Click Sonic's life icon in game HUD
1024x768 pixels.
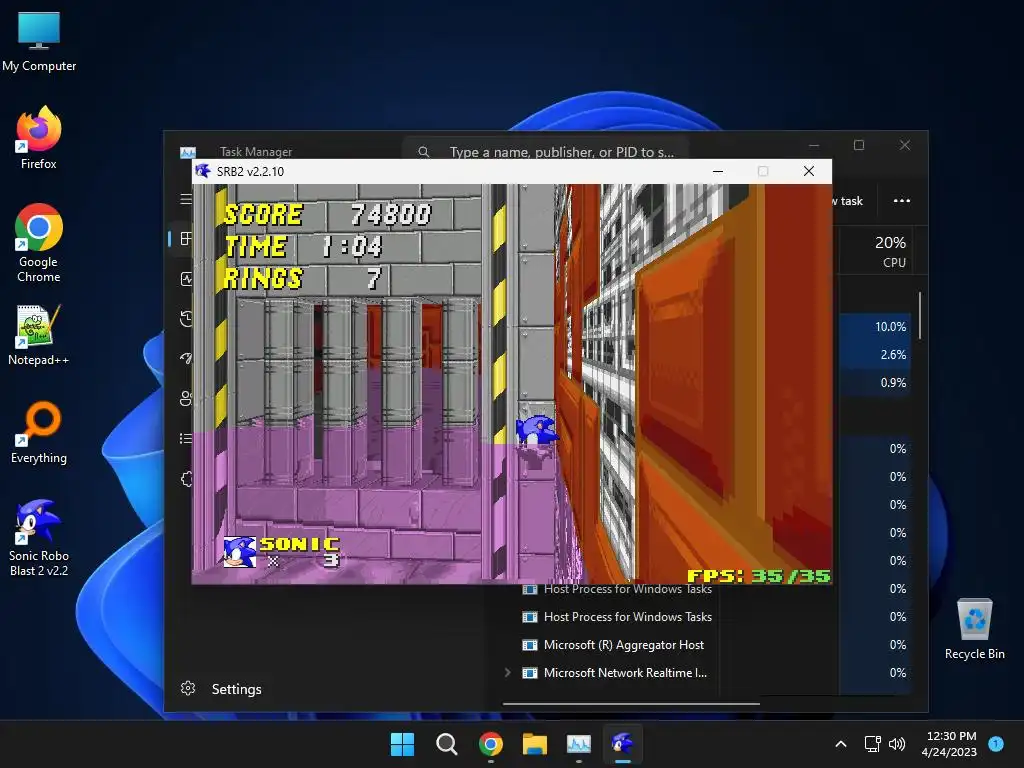click(x=239, y=552)
